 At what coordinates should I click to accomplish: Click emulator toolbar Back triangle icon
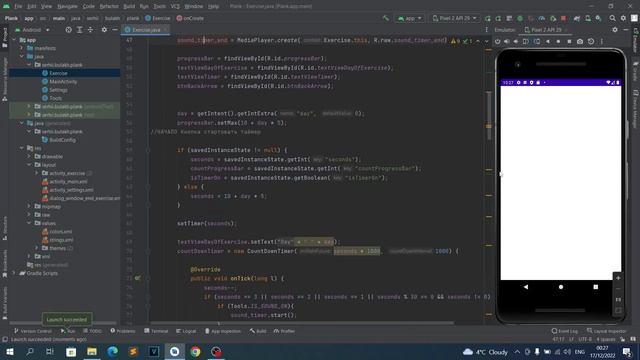click(548, 41)
